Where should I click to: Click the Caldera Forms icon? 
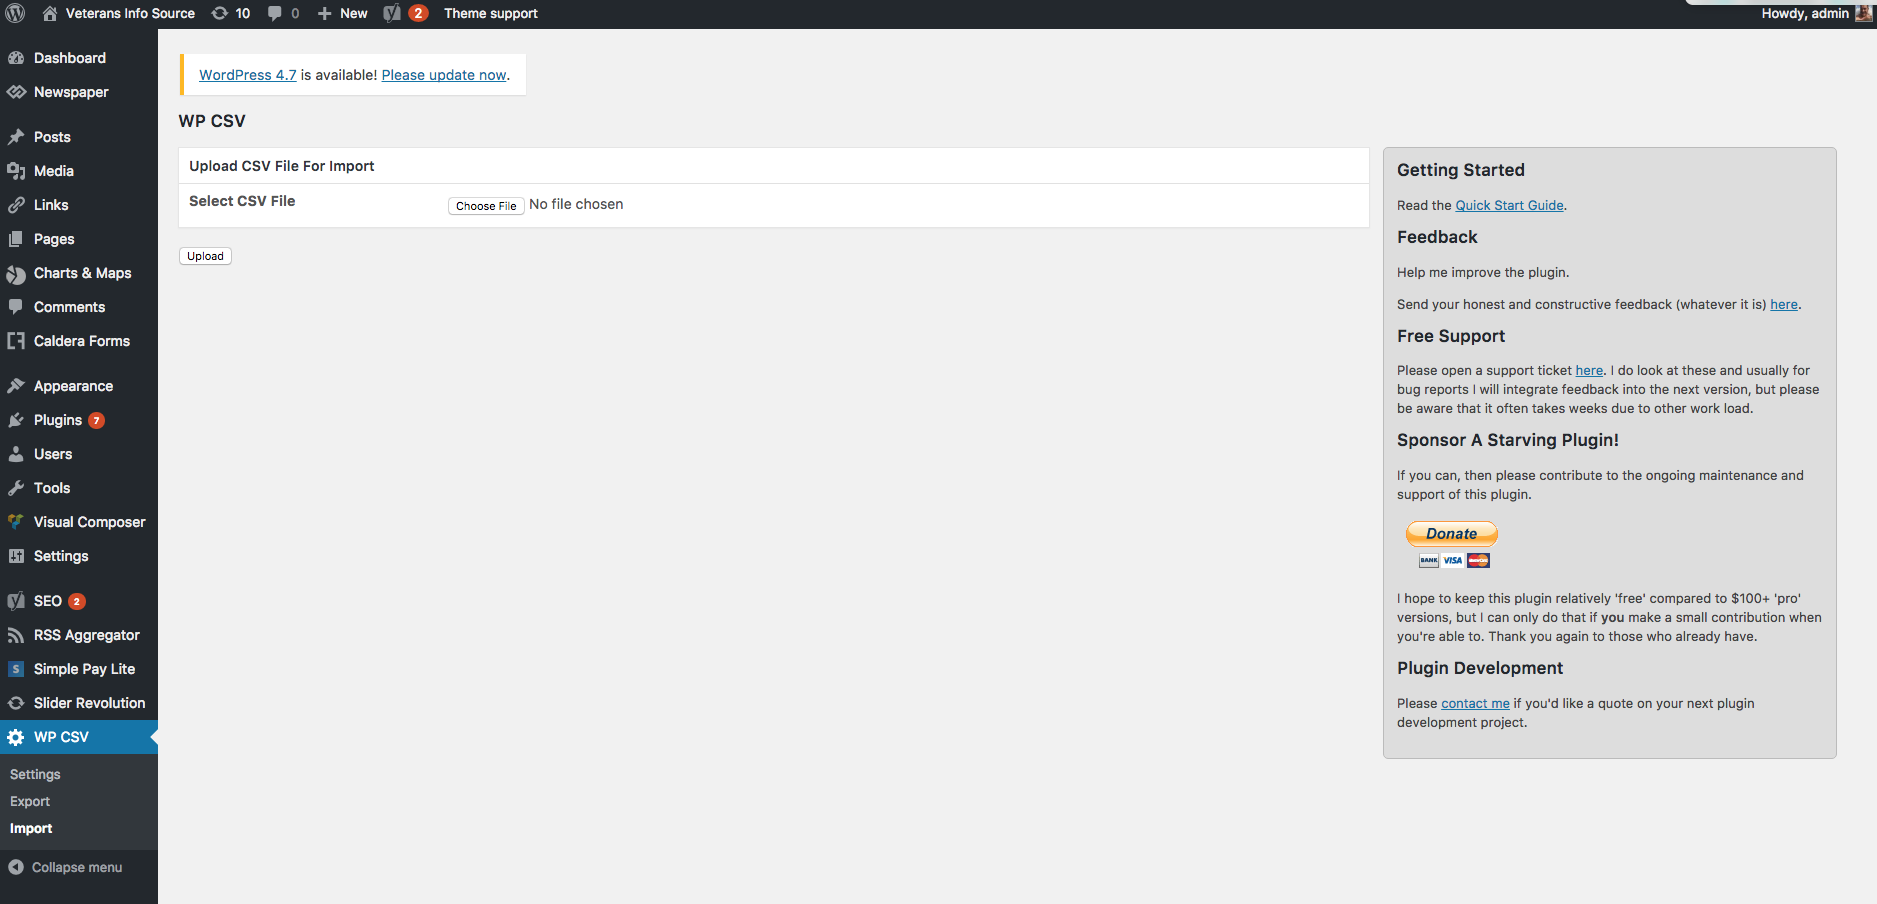(16, 341)
